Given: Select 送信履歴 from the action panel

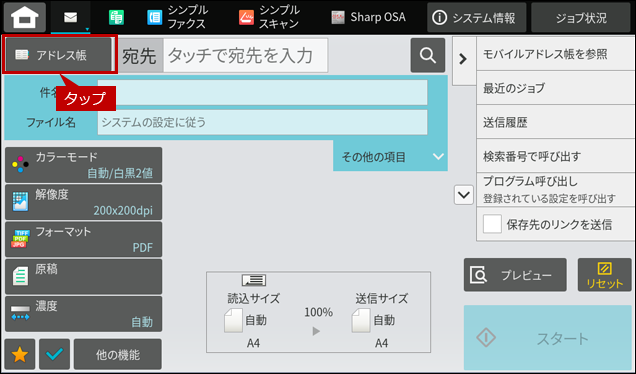Looking at the screenshot, I should coord(555,122).
